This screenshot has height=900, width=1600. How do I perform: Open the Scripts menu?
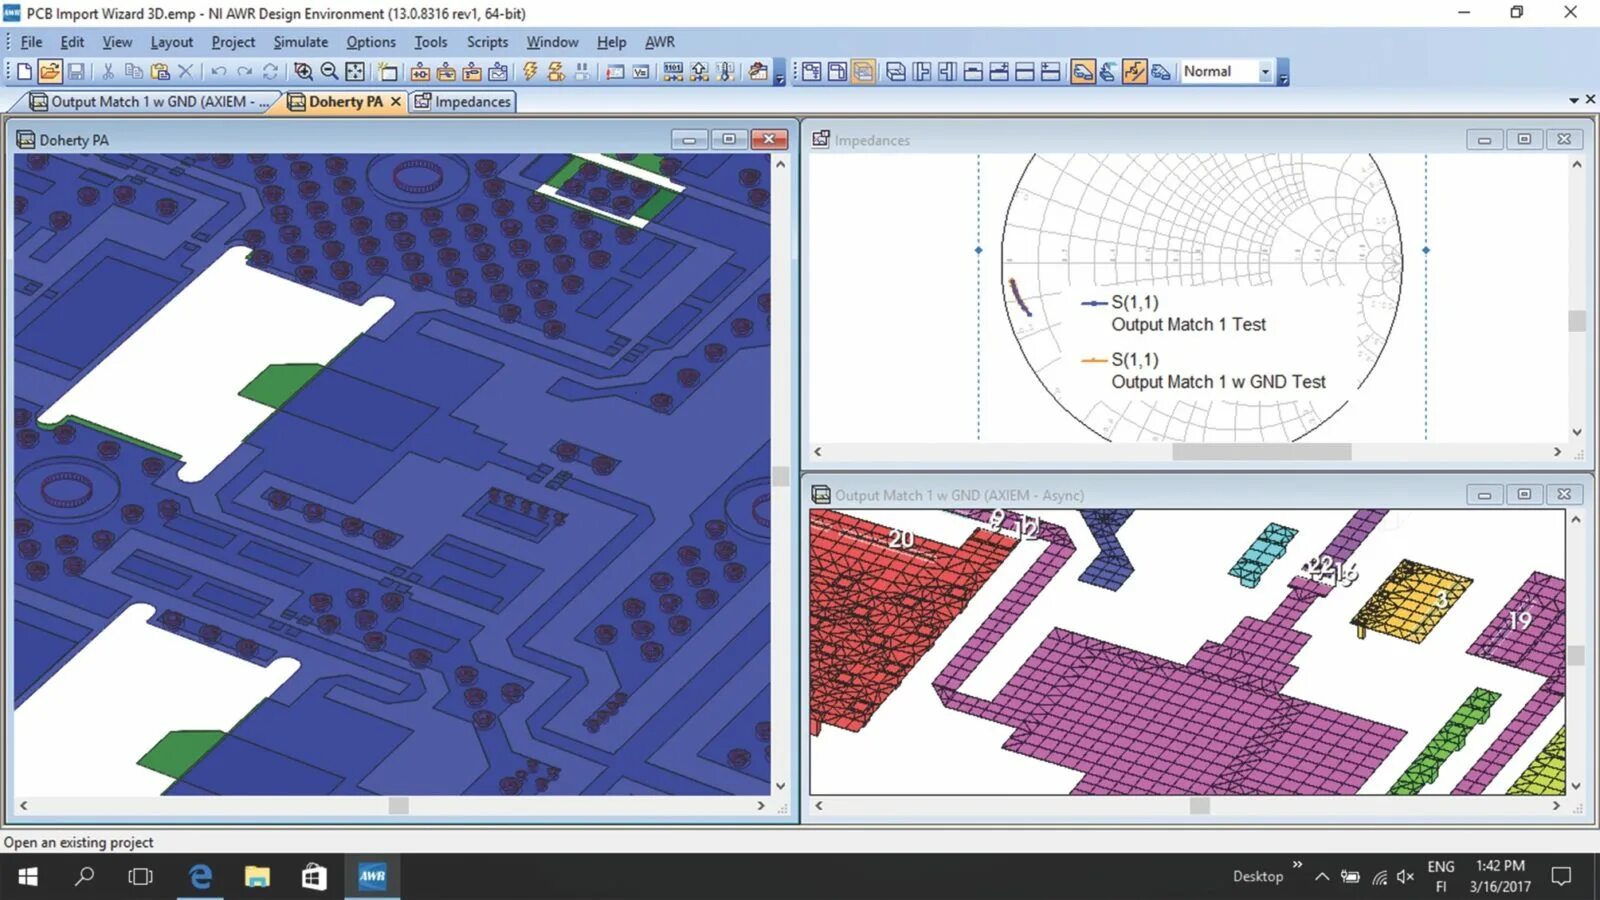[487, 42]
